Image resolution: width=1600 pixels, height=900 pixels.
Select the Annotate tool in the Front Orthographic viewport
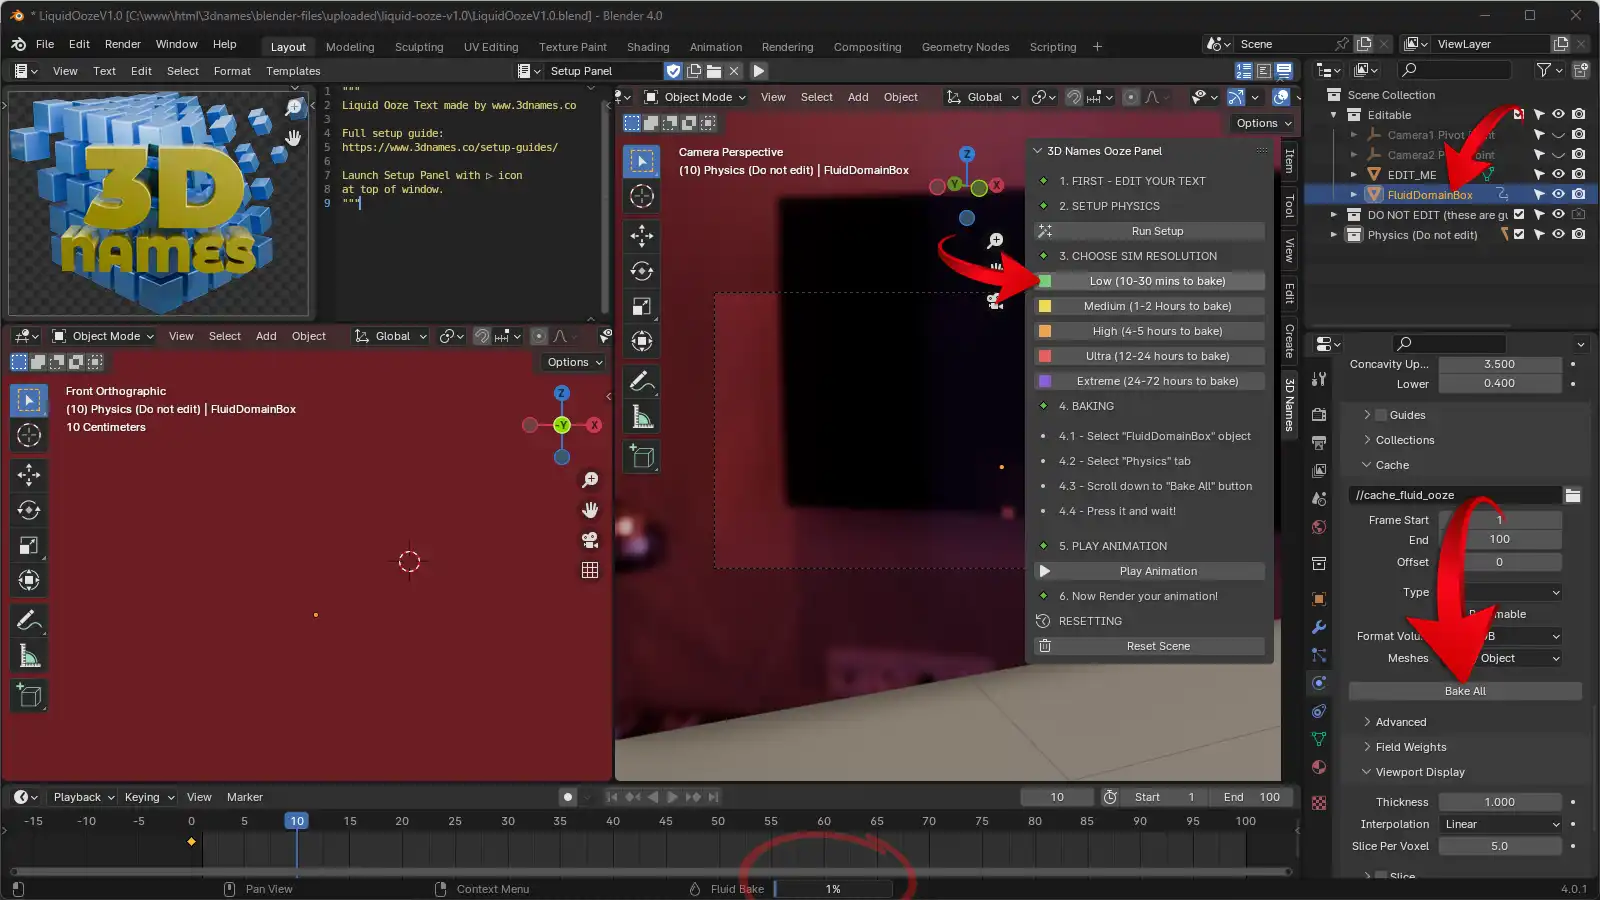(29, 620)
